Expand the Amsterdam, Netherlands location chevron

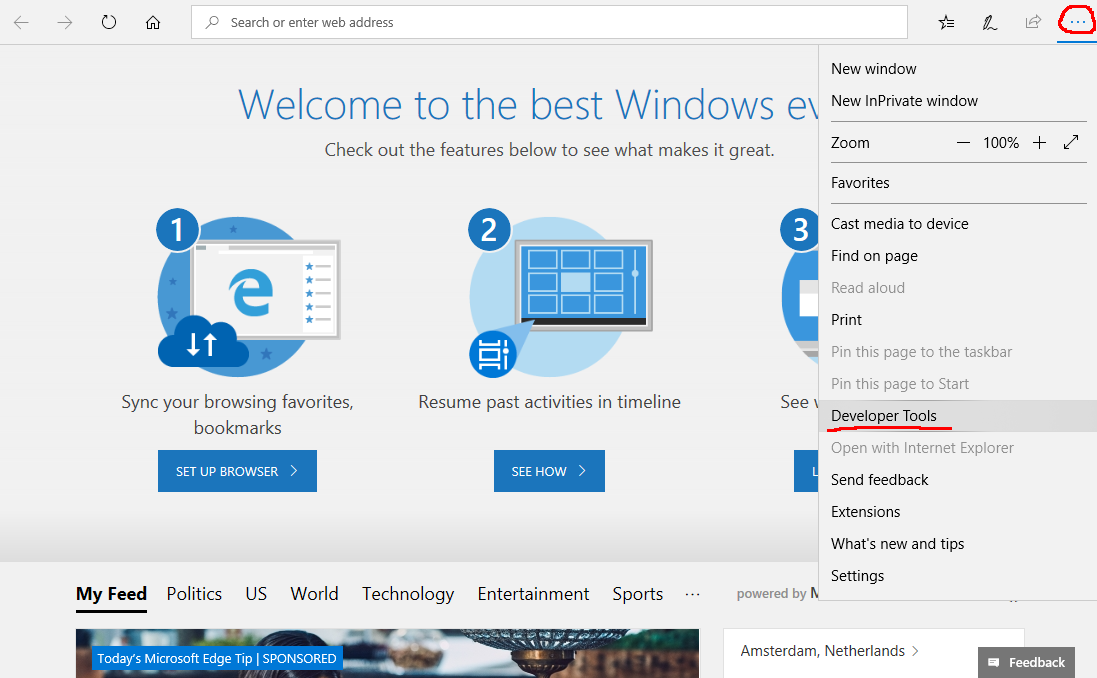point(914,651)
